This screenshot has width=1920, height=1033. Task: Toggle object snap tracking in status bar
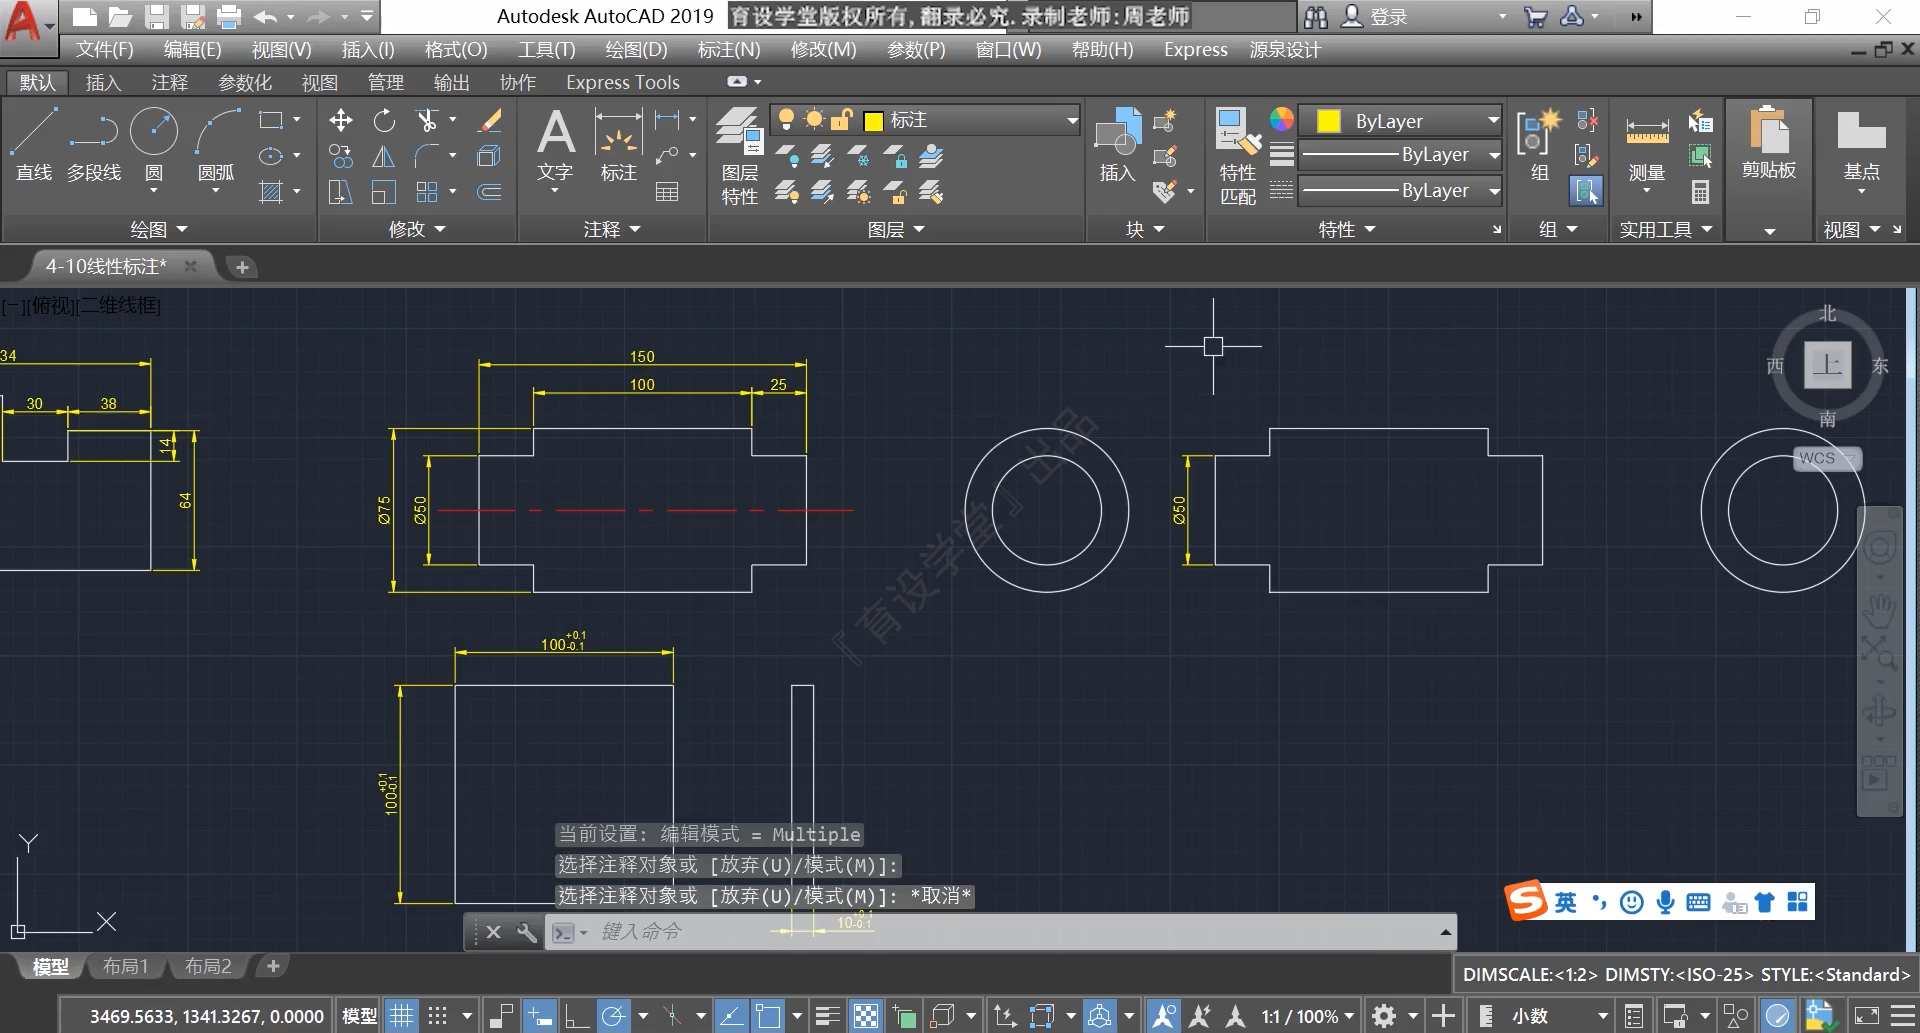[731, 1016]
